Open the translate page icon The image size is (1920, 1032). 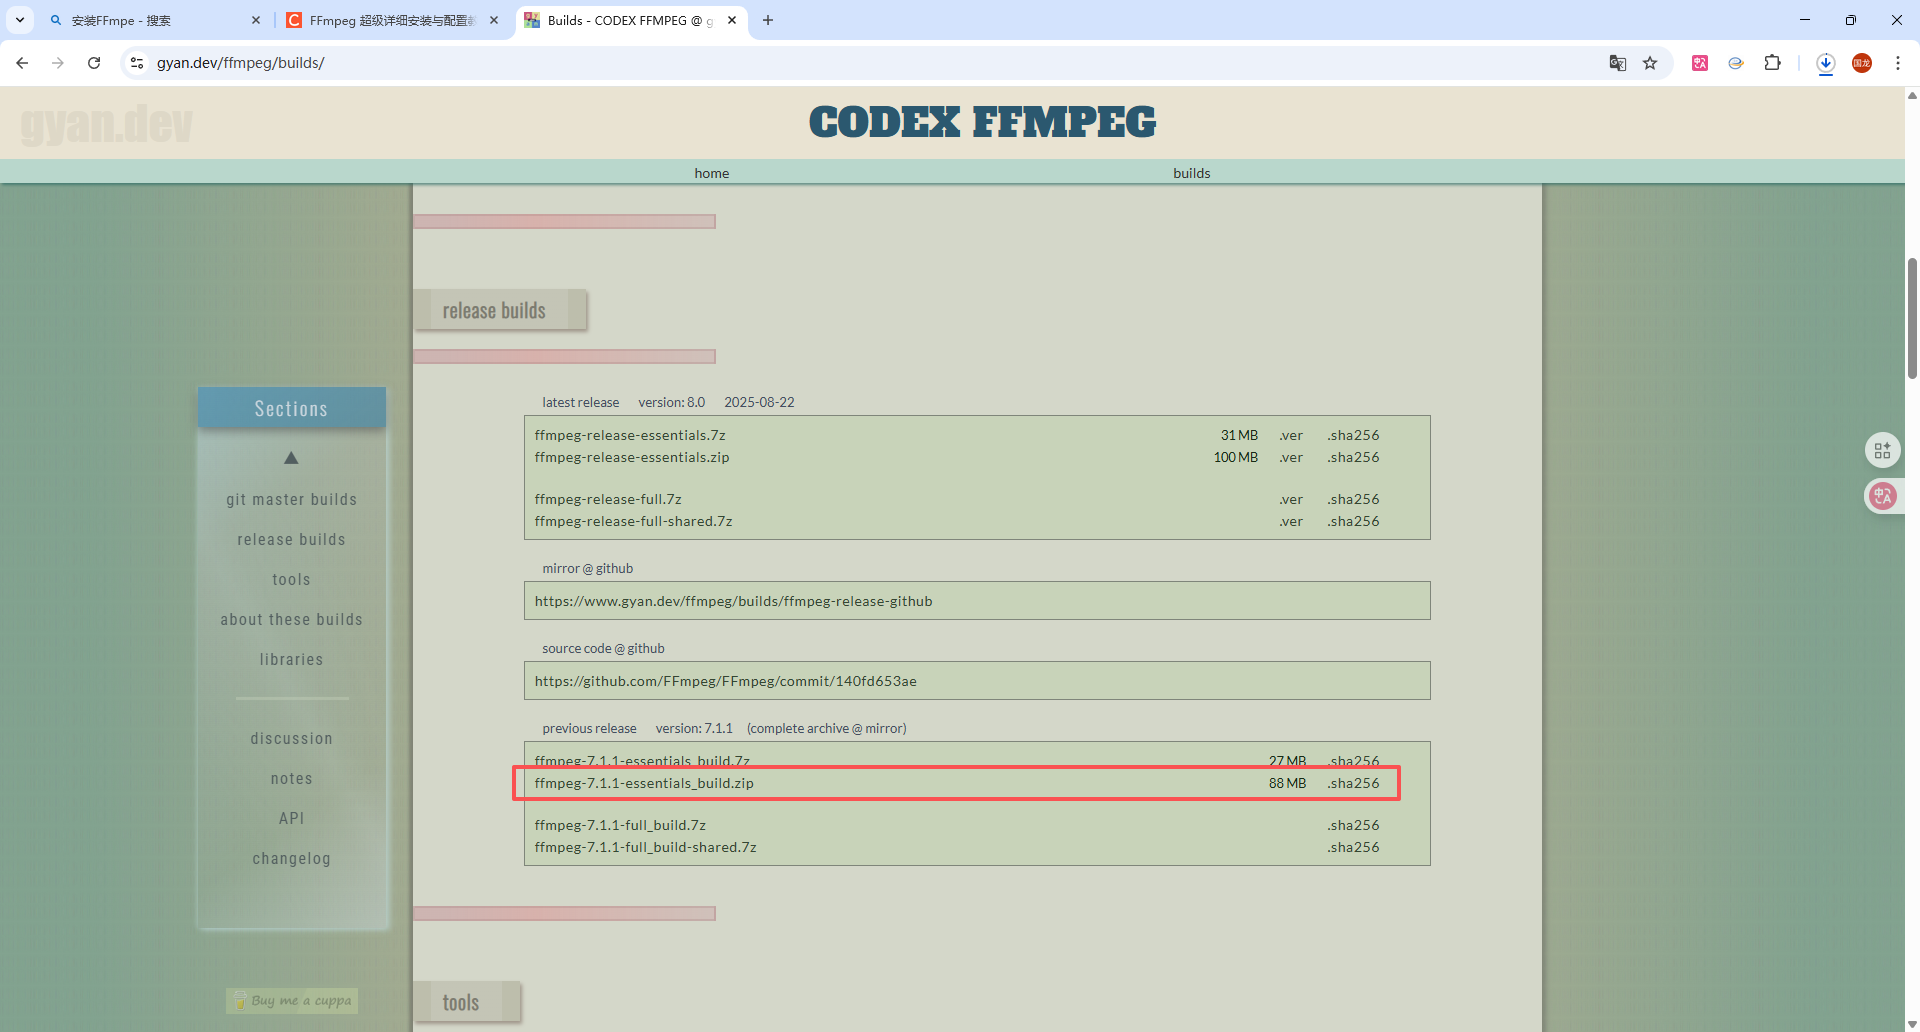tap(1617, 63)
